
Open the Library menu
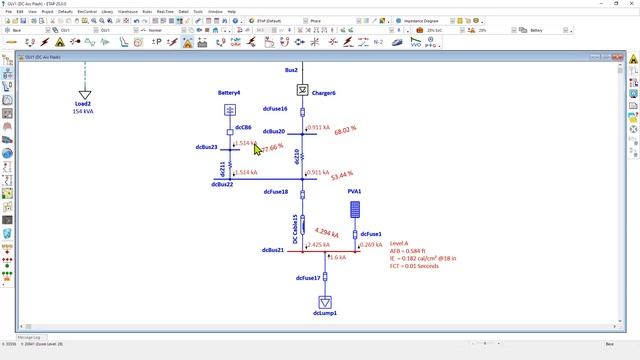tap(107, 12)
